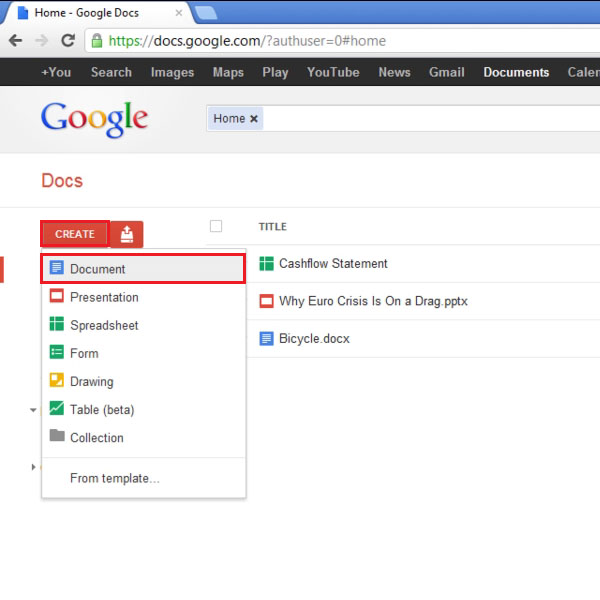The height and width of the screenshot is (600, 600).
Task: Click the blue Document icon in the menu
Action: [57, 267]
